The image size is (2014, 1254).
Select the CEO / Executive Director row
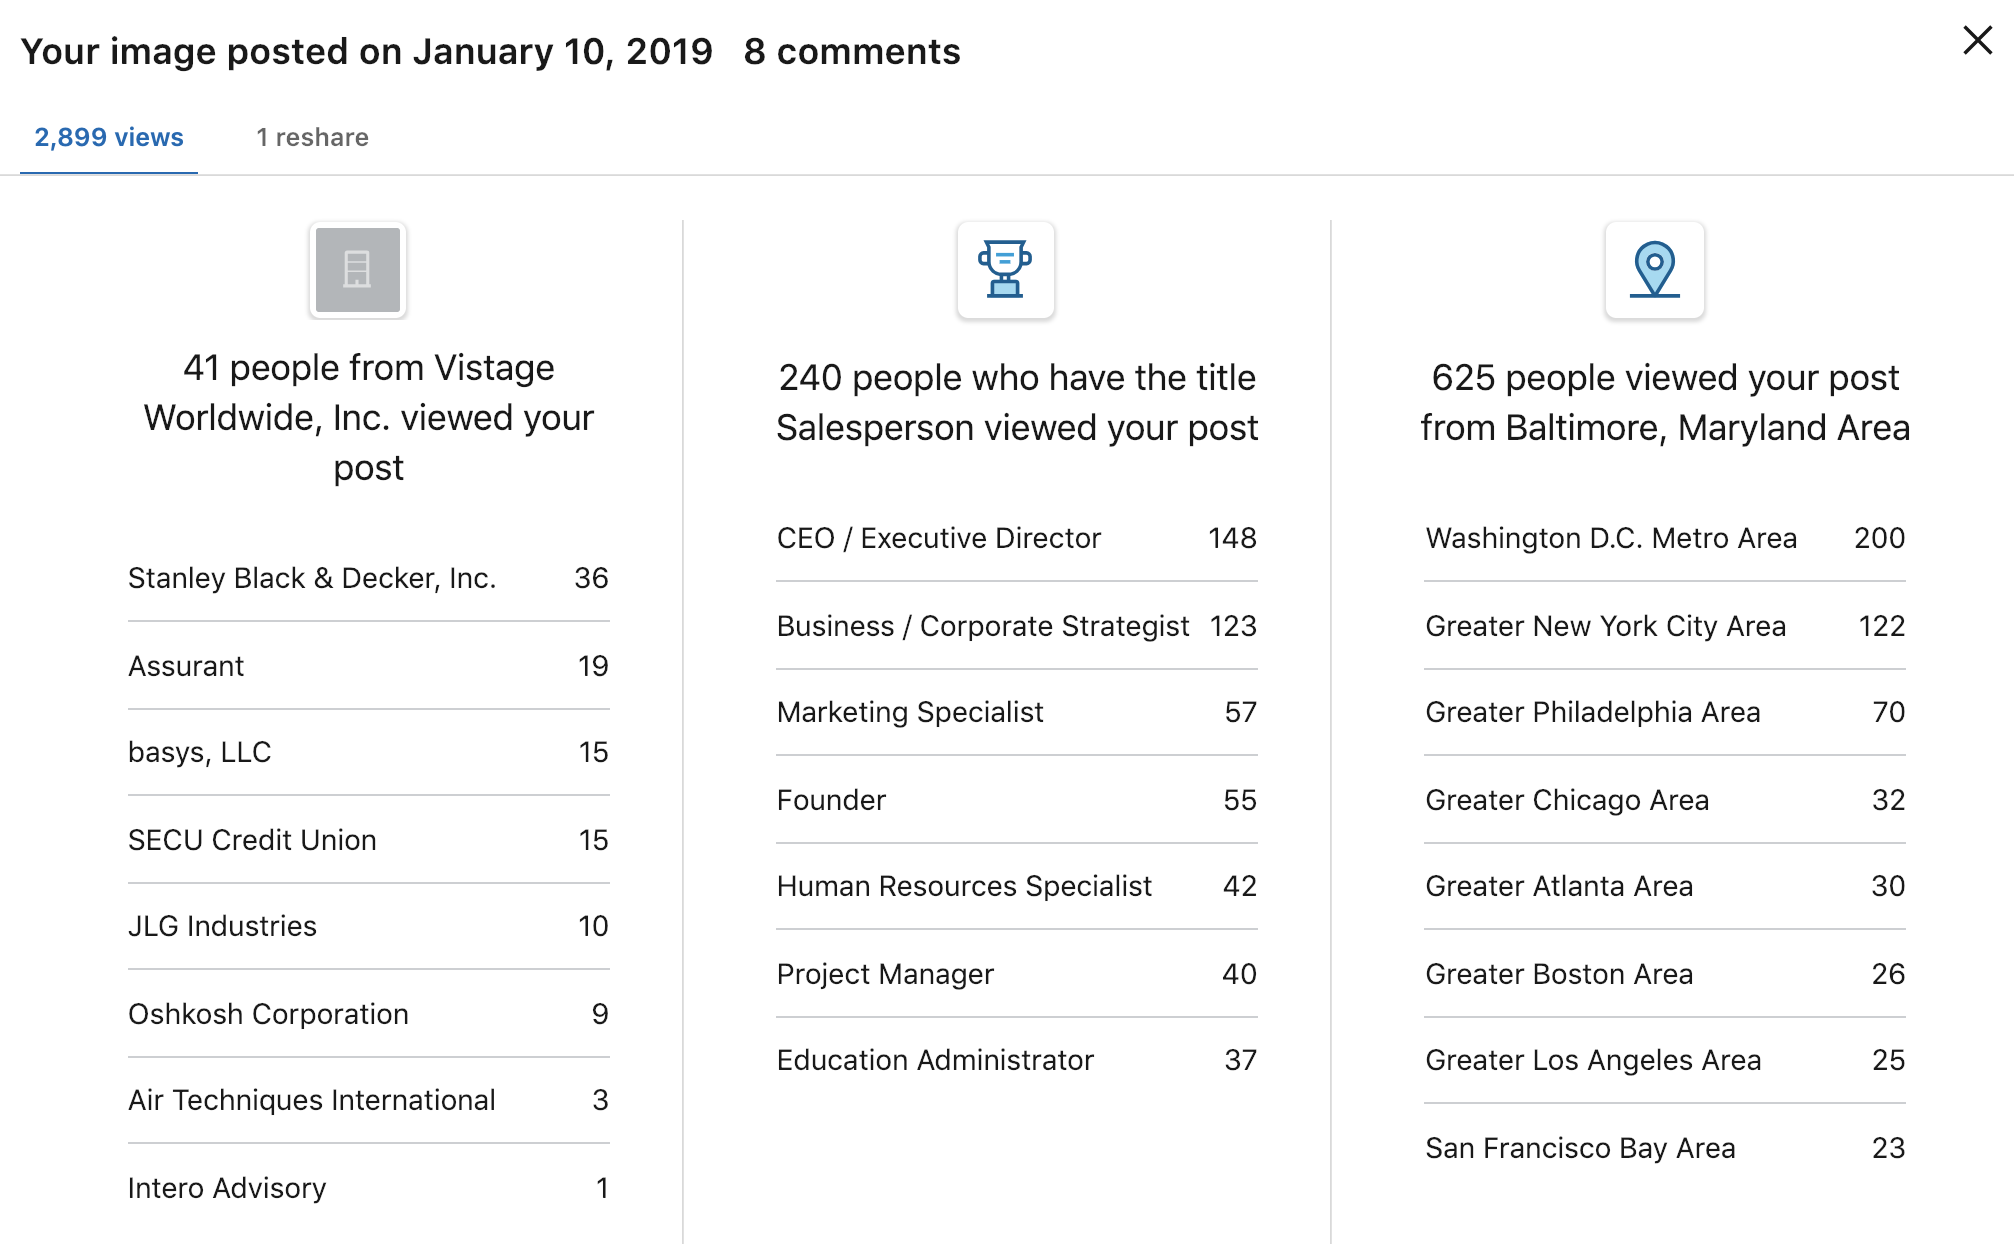1016,538
